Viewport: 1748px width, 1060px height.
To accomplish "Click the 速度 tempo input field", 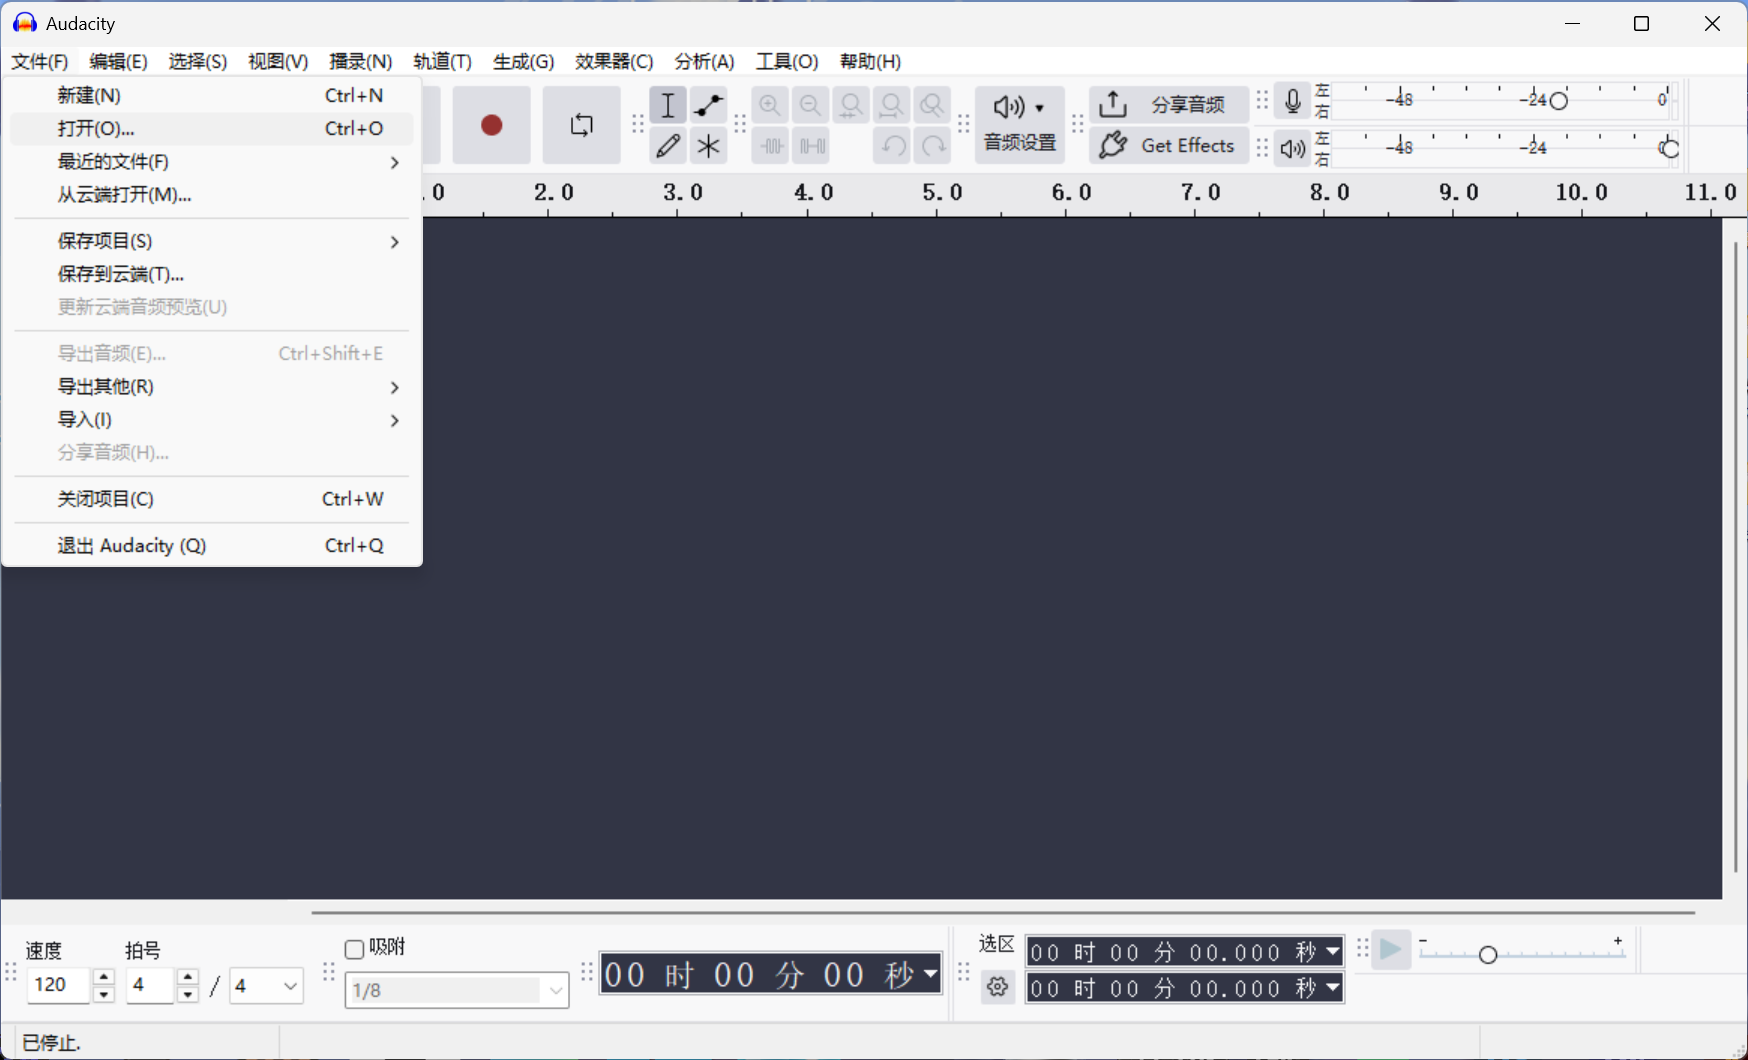I will click(x=59, y=986).
